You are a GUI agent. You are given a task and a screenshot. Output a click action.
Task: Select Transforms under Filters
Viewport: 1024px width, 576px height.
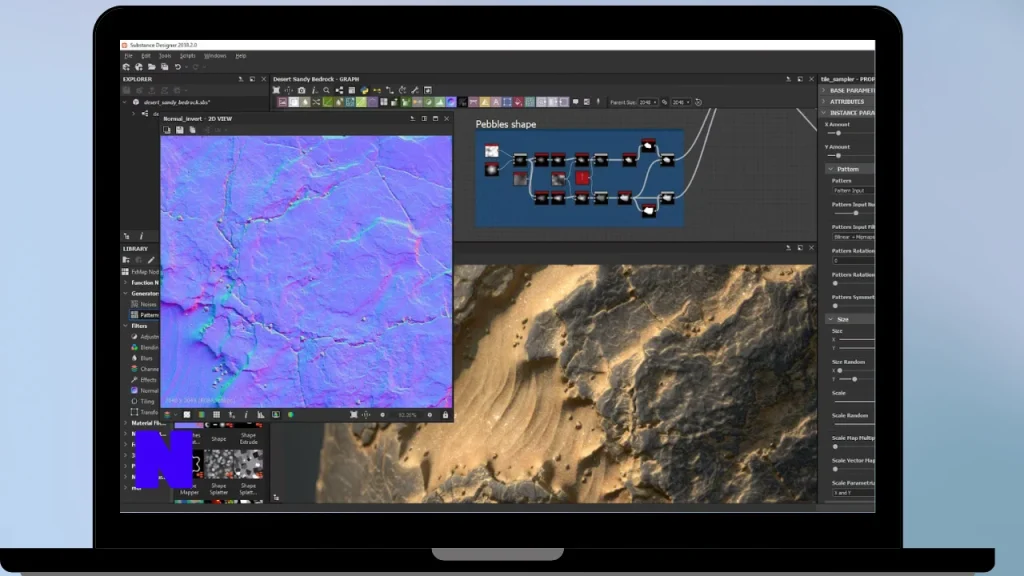coord(145,412)
